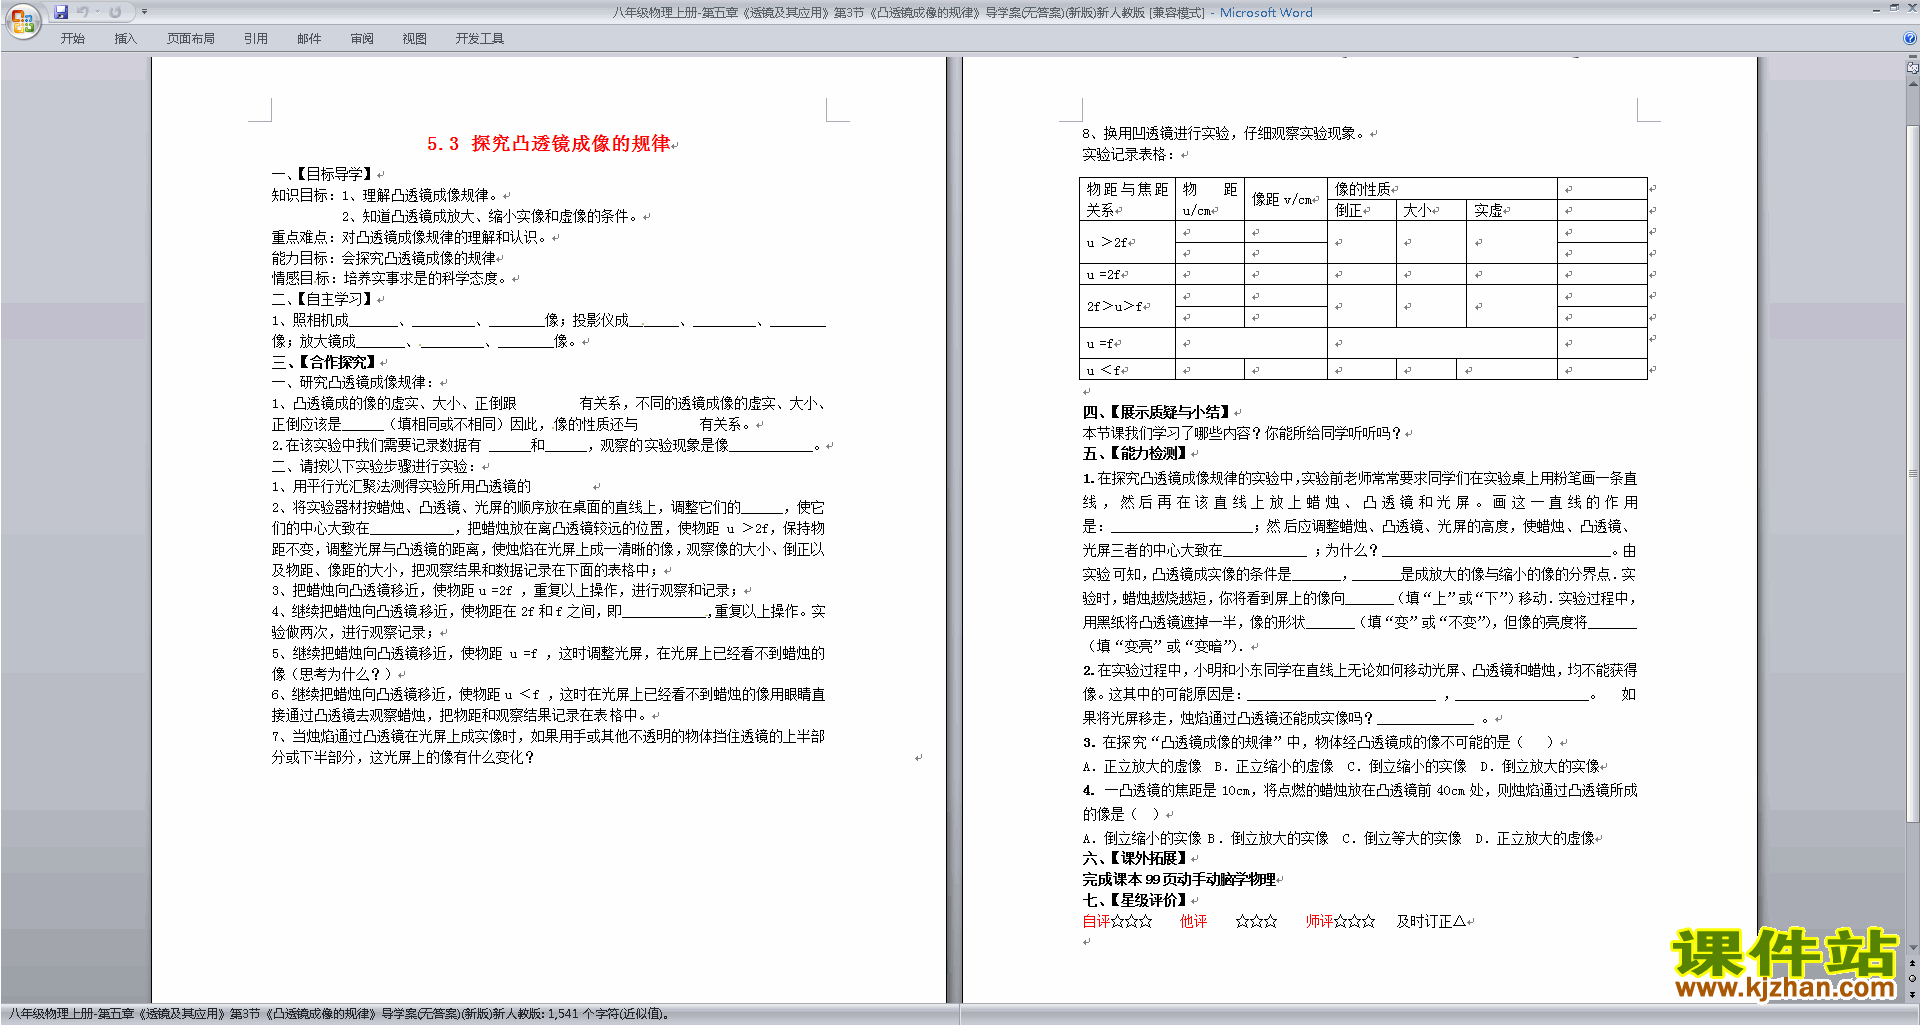1920x1025 pixels.
Task: Click the table header cell 像的性质
Action: click(1442, 189)
